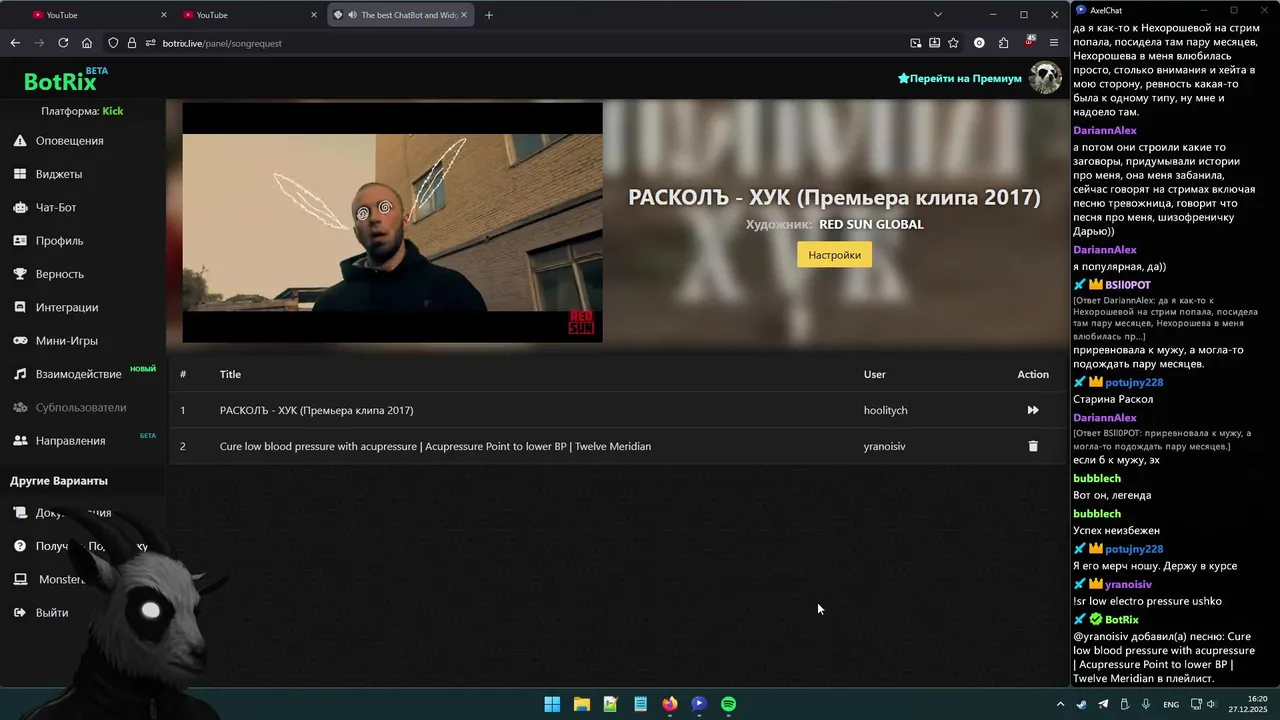Click Перейти на Премиум link
1280x720 pixels.
pos(960,78)
